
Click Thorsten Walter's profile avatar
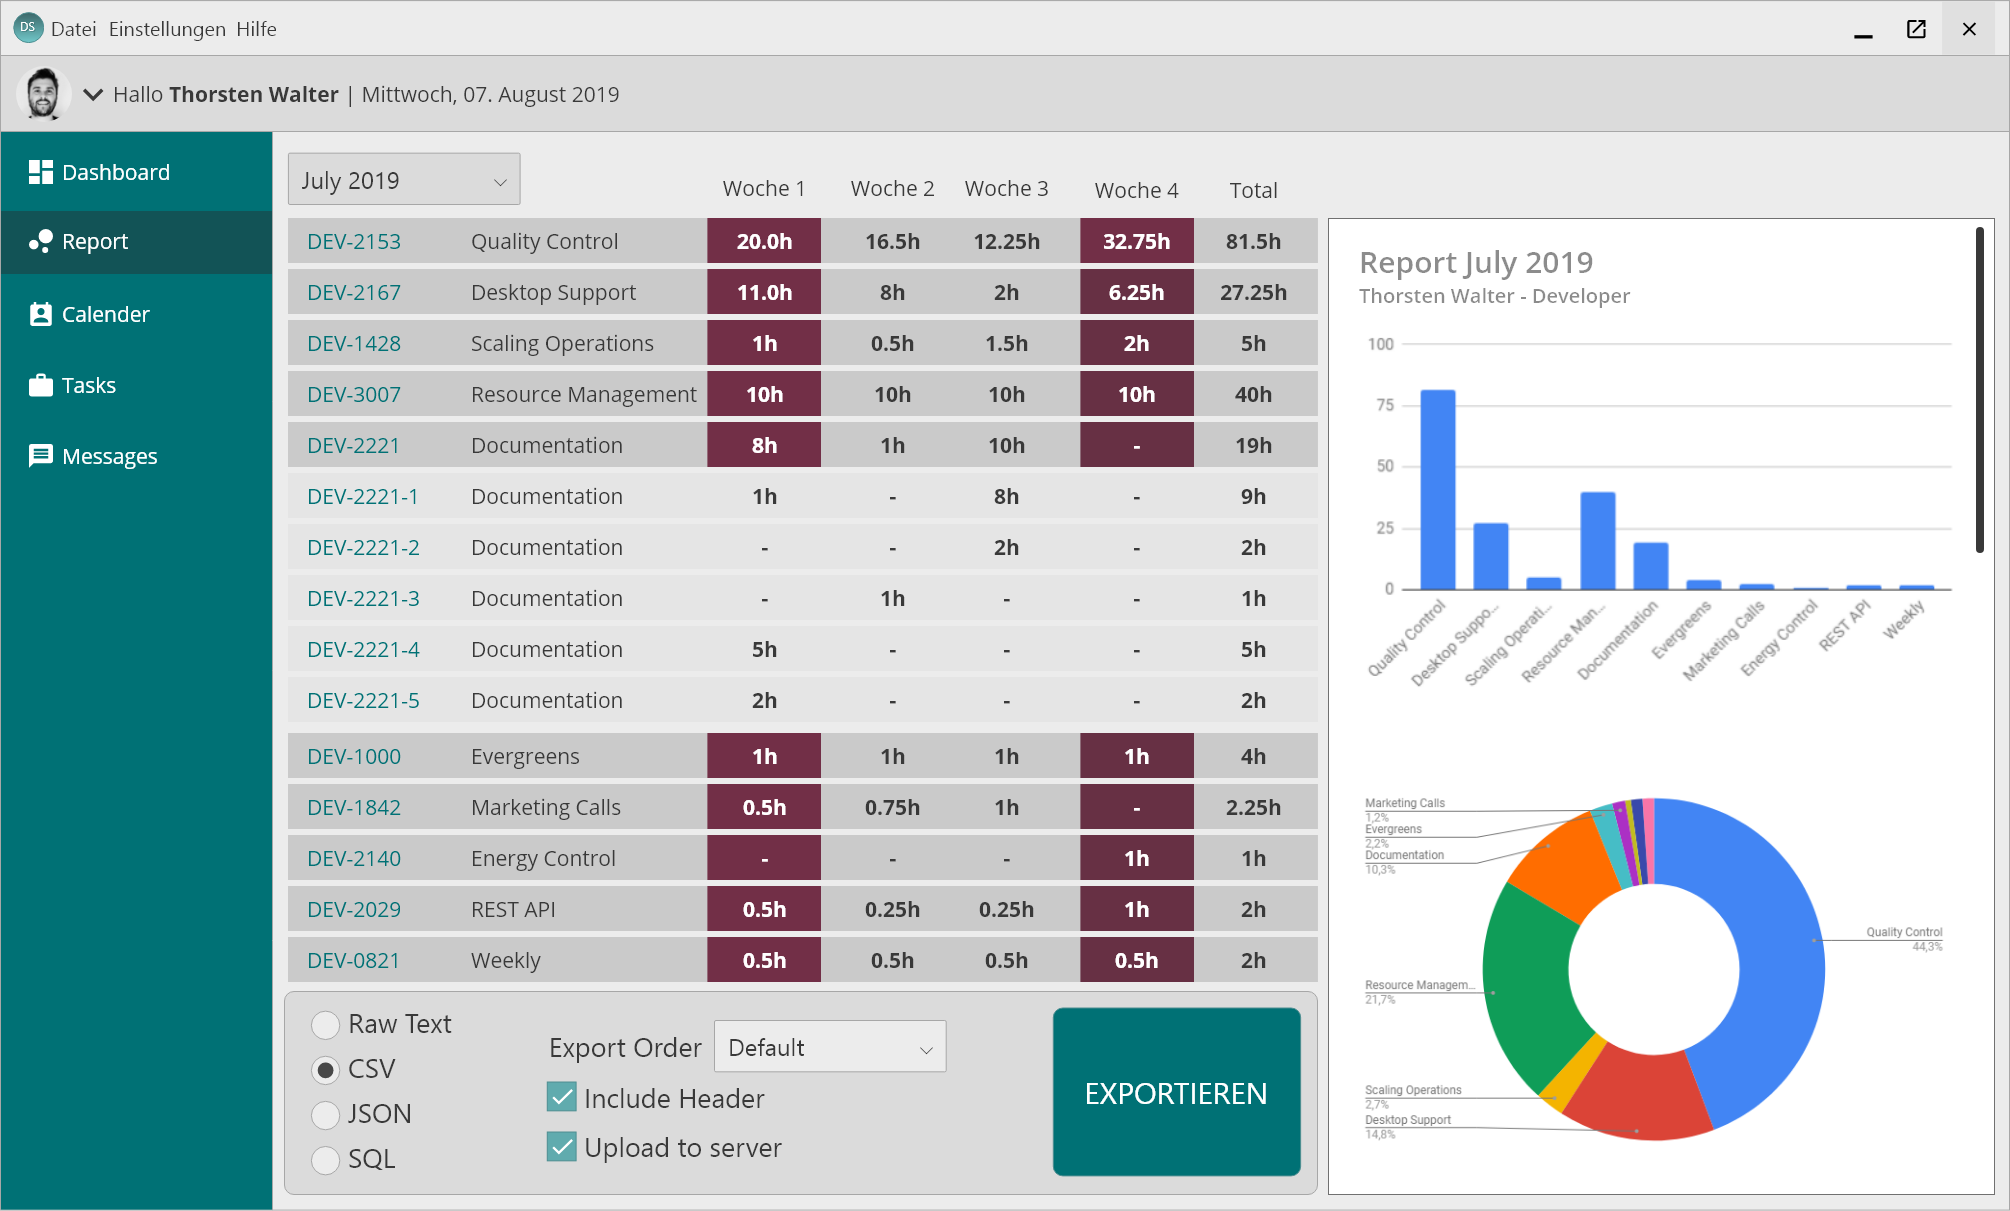tap(43, 94)
